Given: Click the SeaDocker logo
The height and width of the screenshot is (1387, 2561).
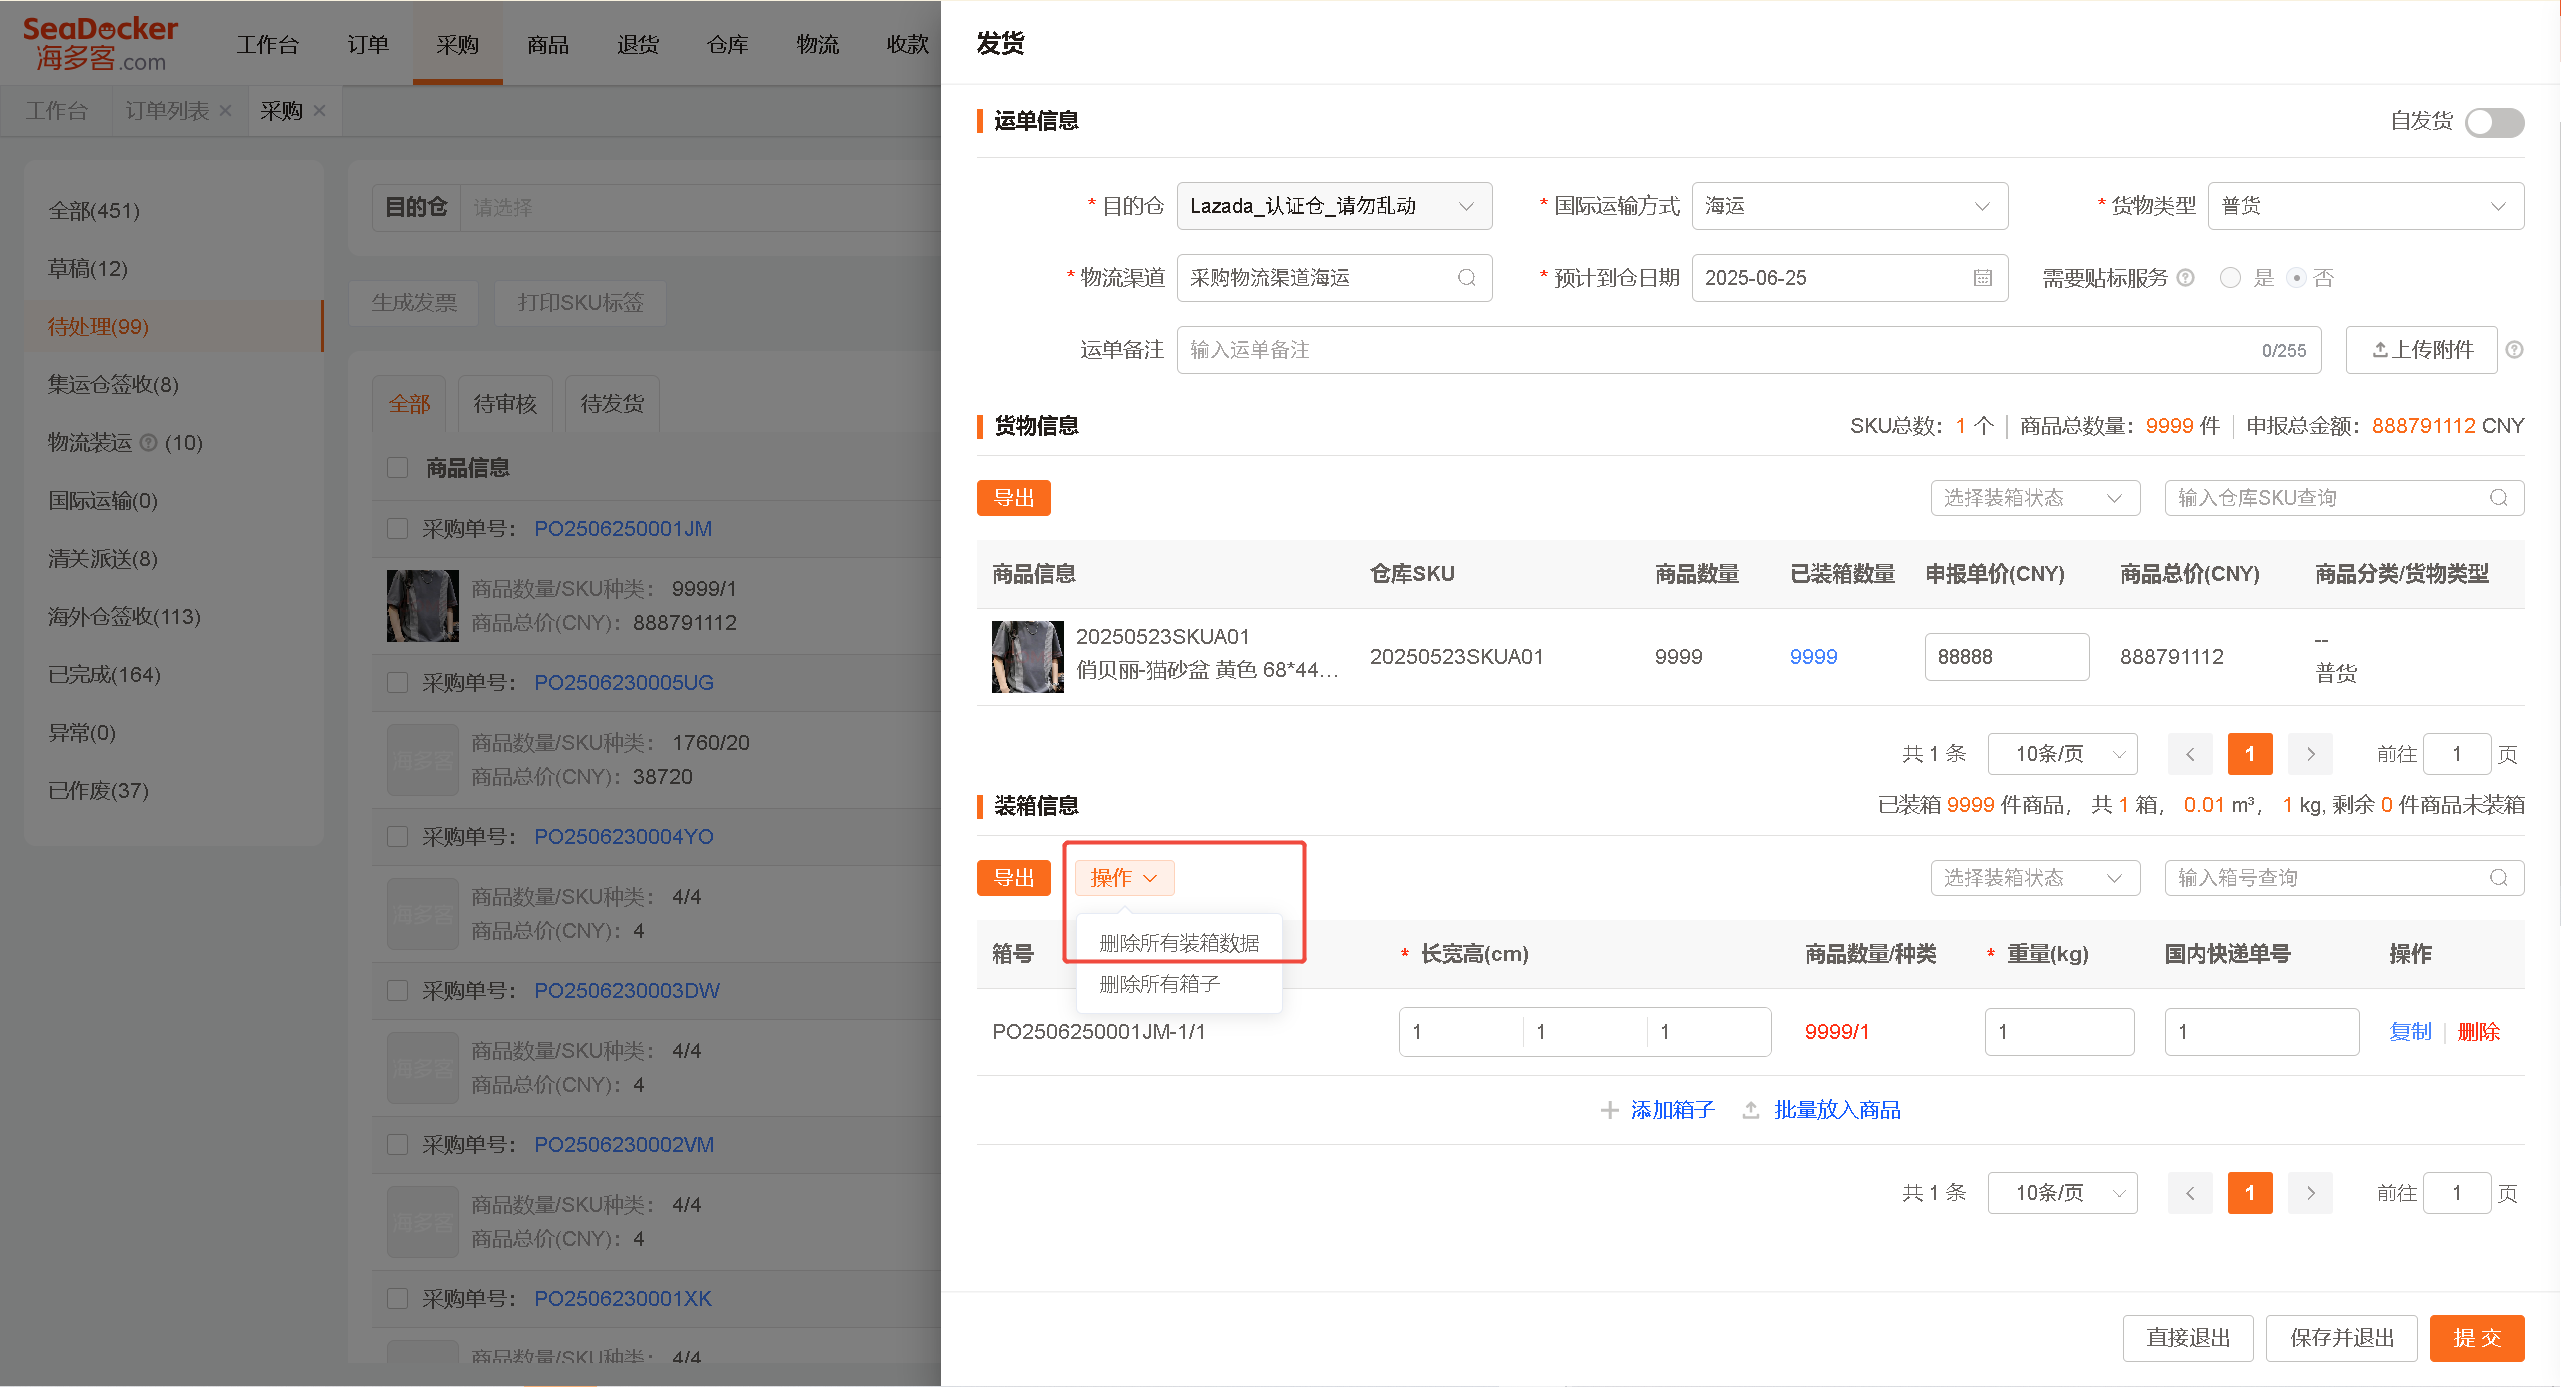Looking at the screenshot, I should [100, 44].
